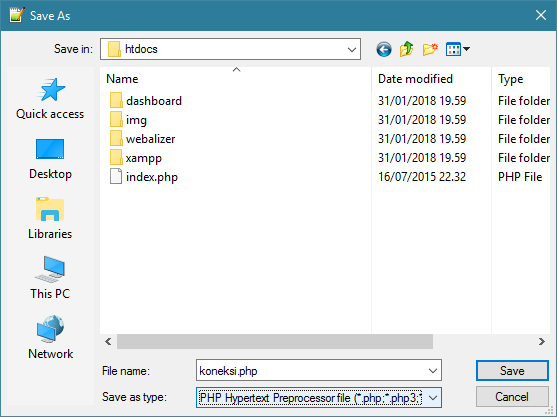Click 'File folder' type of xampp row
This screenshot has width=557, height=417.
click(x=524, y=158)
